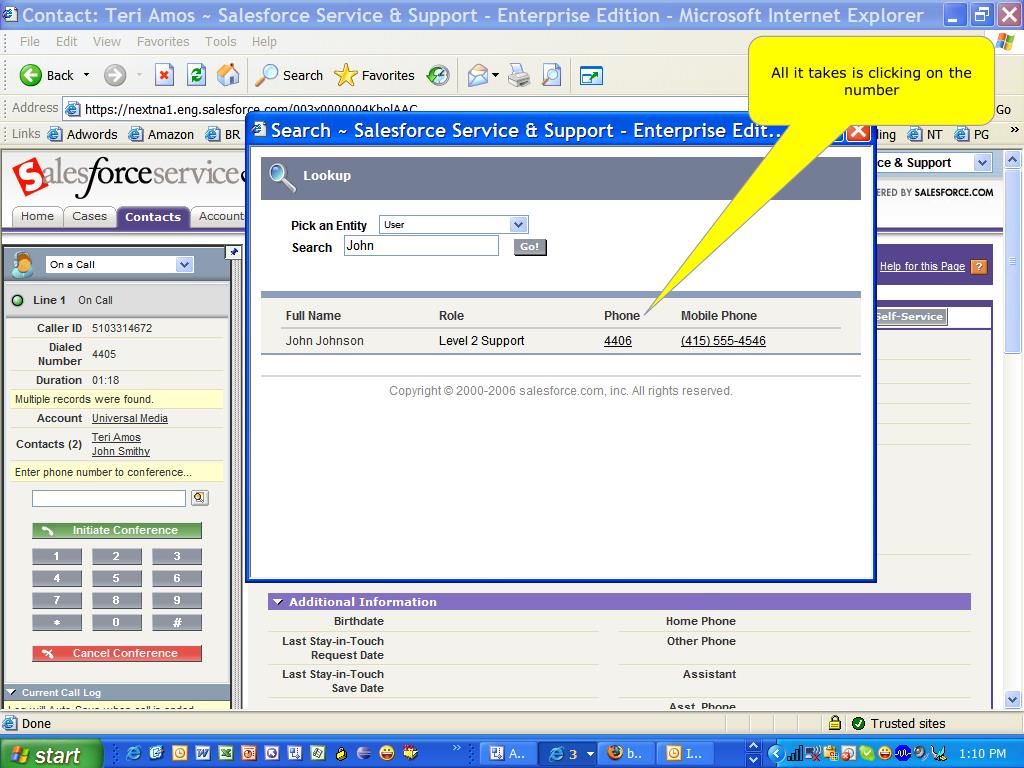This screenshot has height=768, width=1024.
Task: Open the Service & Support app dropdown
Action: pos(982,163)
